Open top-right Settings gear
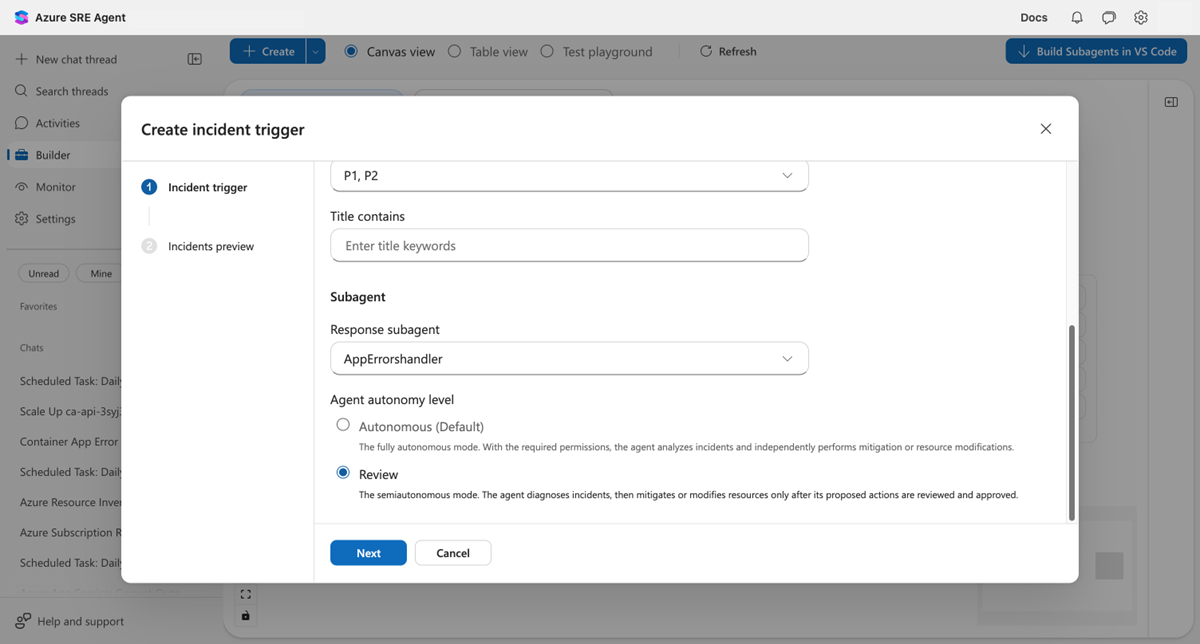 coord(1141,17)
